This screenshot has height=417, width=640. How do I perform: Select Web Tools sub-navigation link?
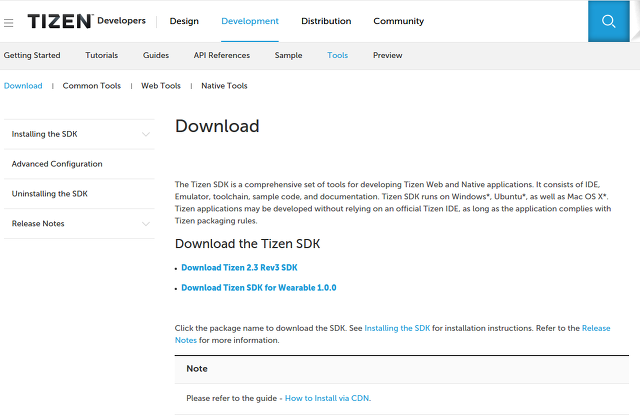[x=161, y=86]
